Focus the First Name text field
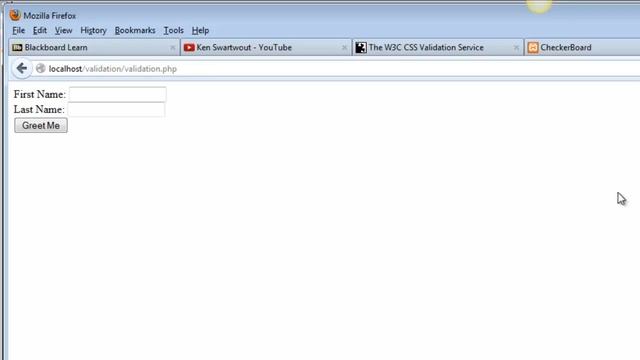This screenshot has height=360, width=640. click(x=118, y=94)
